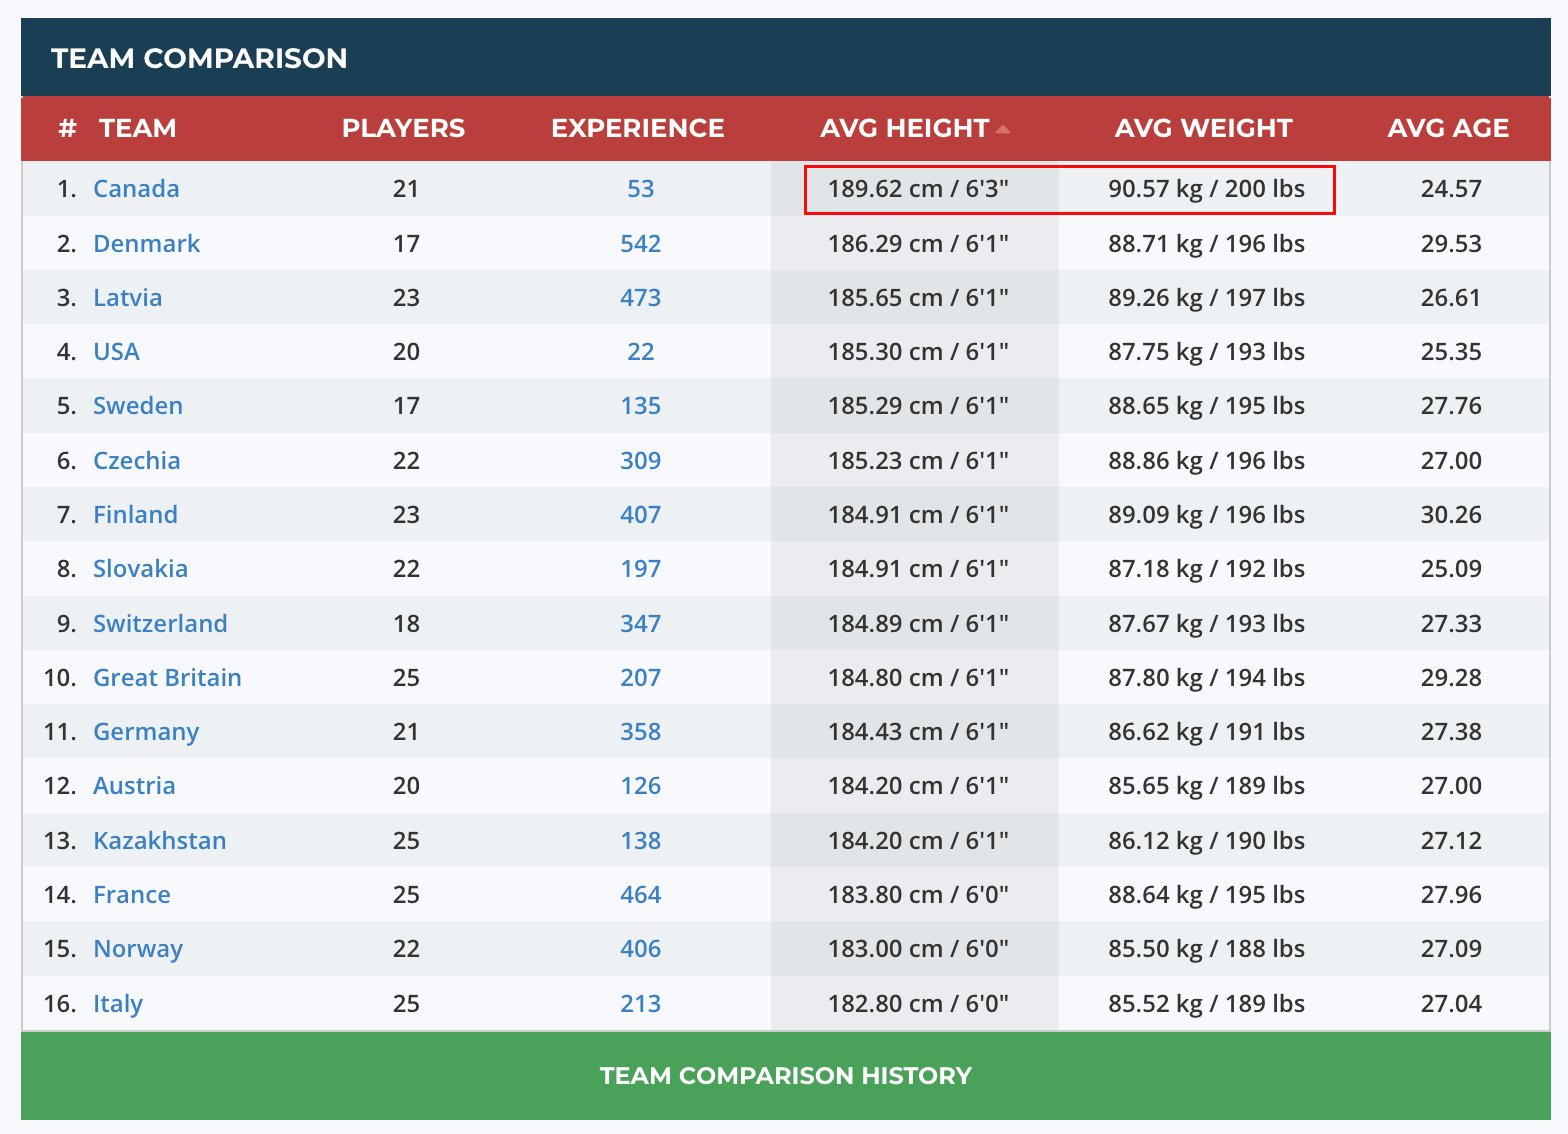The image size is (1568, 1134).
Task: Select Kazakhstan's experience value 138
Action: [x=641, y=841]
